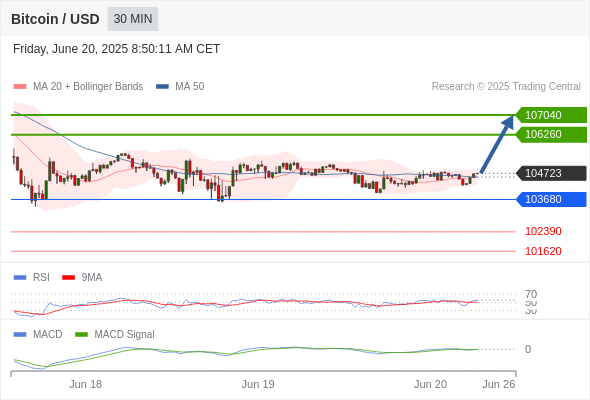Click the red 101620 support label
This screenshot has width=590, height=400.
point(543,251)
